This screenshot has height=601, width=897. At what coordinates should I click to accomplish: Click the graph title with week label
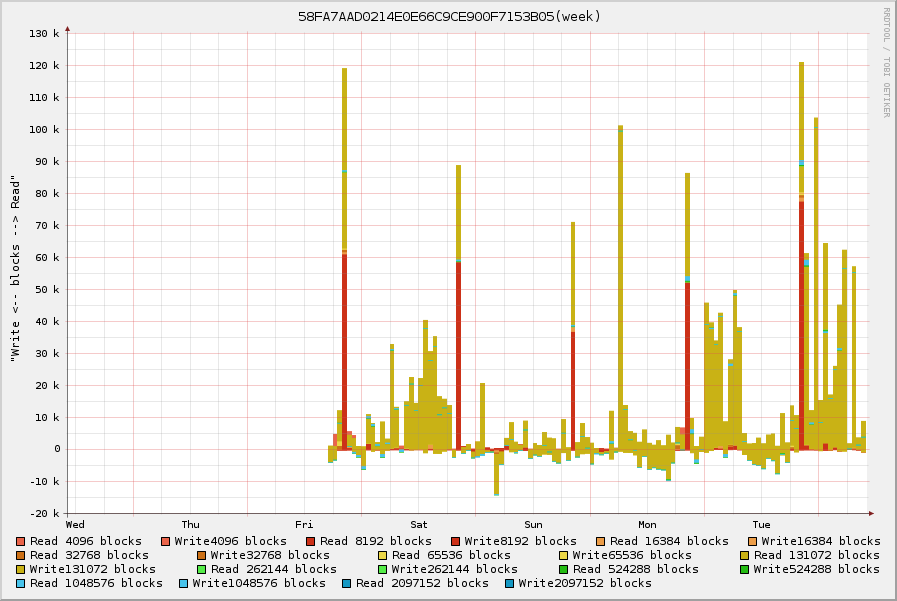tap(449, 17)
